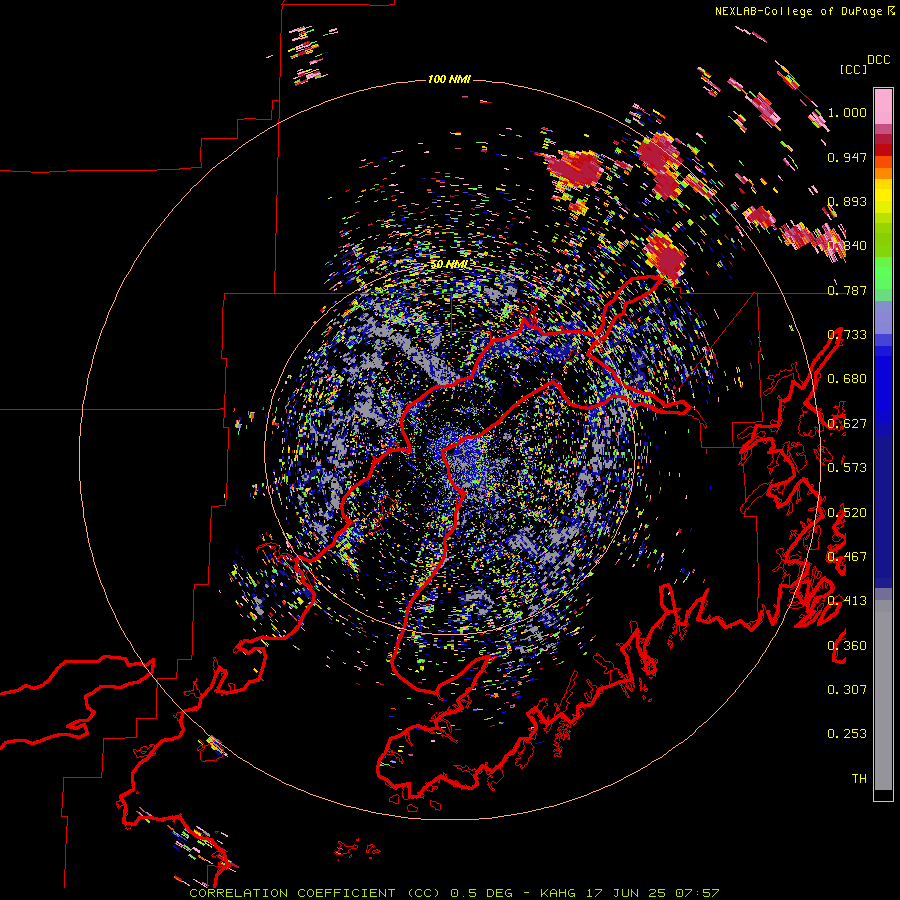Screen dimensions: 900x900
Task: Click the 0.413 scale value
Action: 847,601
